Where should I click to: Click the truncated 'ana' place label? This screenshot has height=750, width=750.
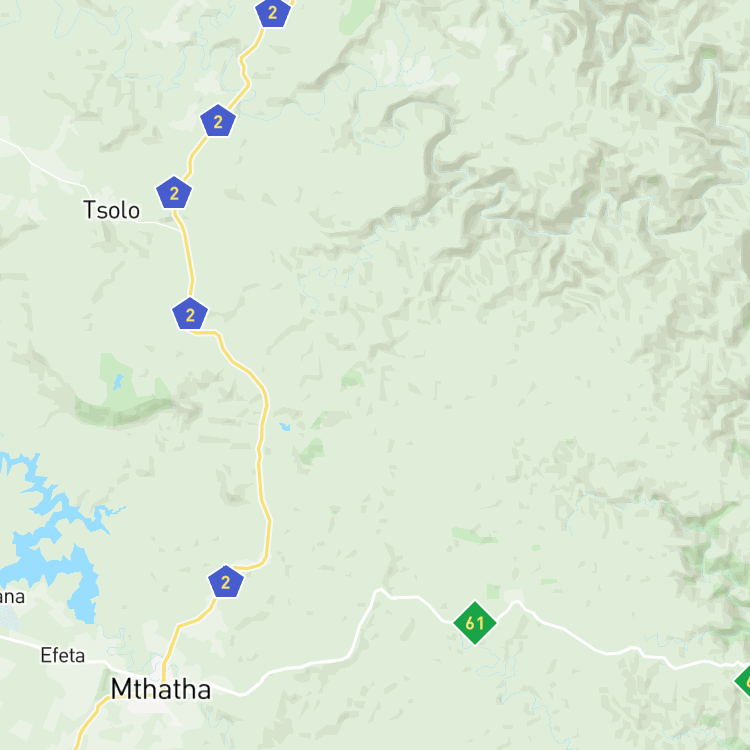tap(12, 597)
